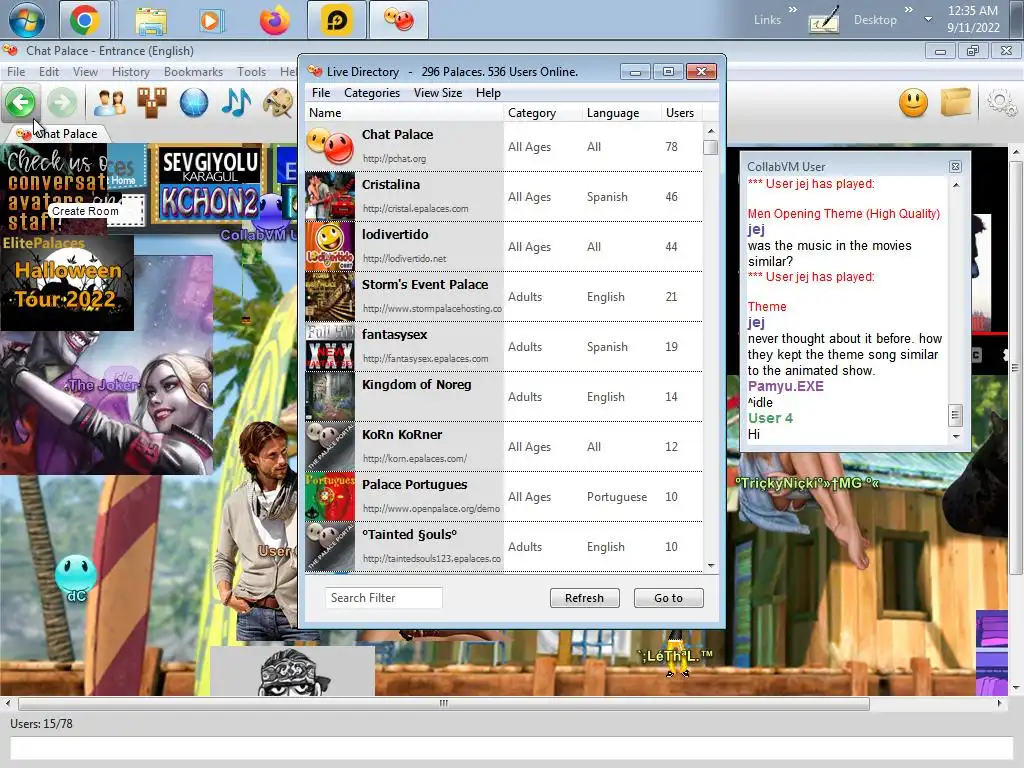This screenshot has height=768, width=1024.
Task: Click the green back arrow in Chat Palace toolbar
Action: click(x=20, y=103)
